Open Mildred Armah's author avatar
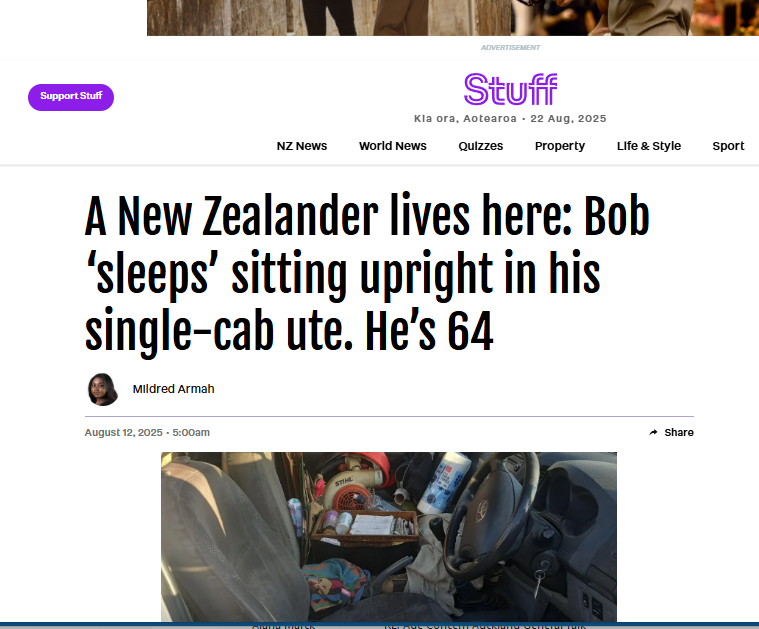The width and height of the screenshot is (759, 629). click(x=103, y=389)
